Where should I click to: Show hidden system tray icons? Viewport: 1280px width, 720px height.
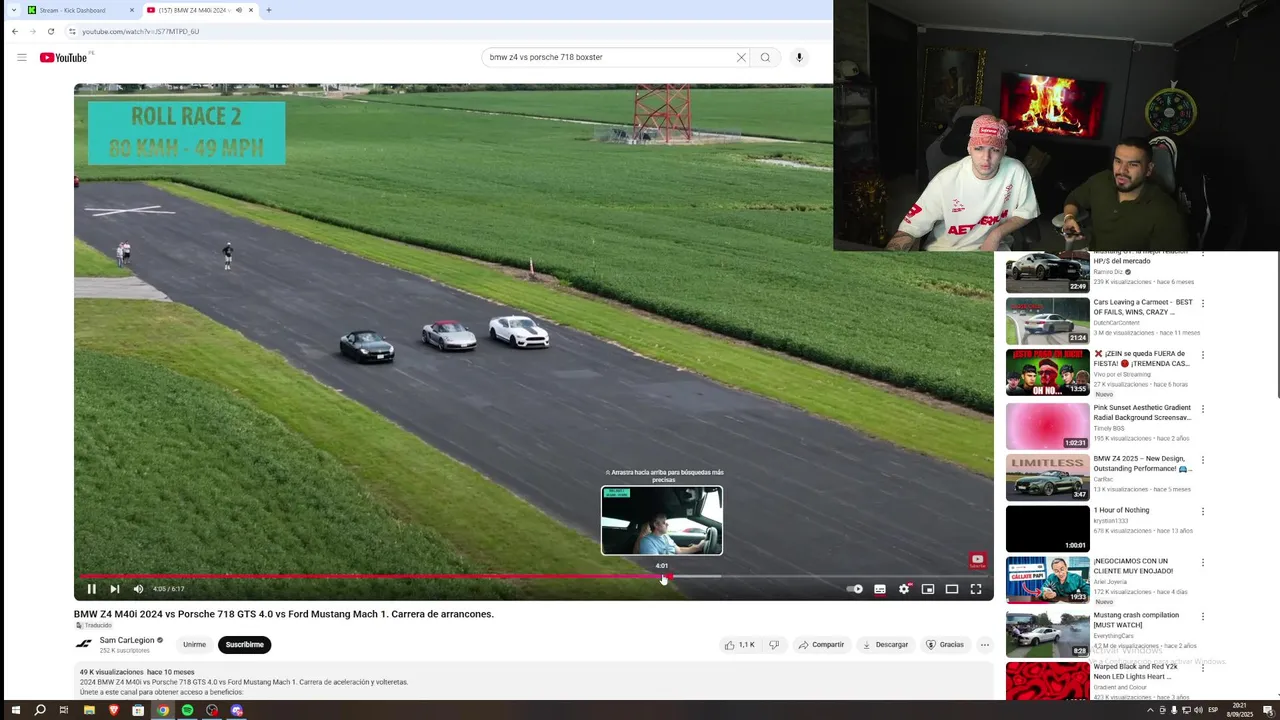click(1150, 710)
